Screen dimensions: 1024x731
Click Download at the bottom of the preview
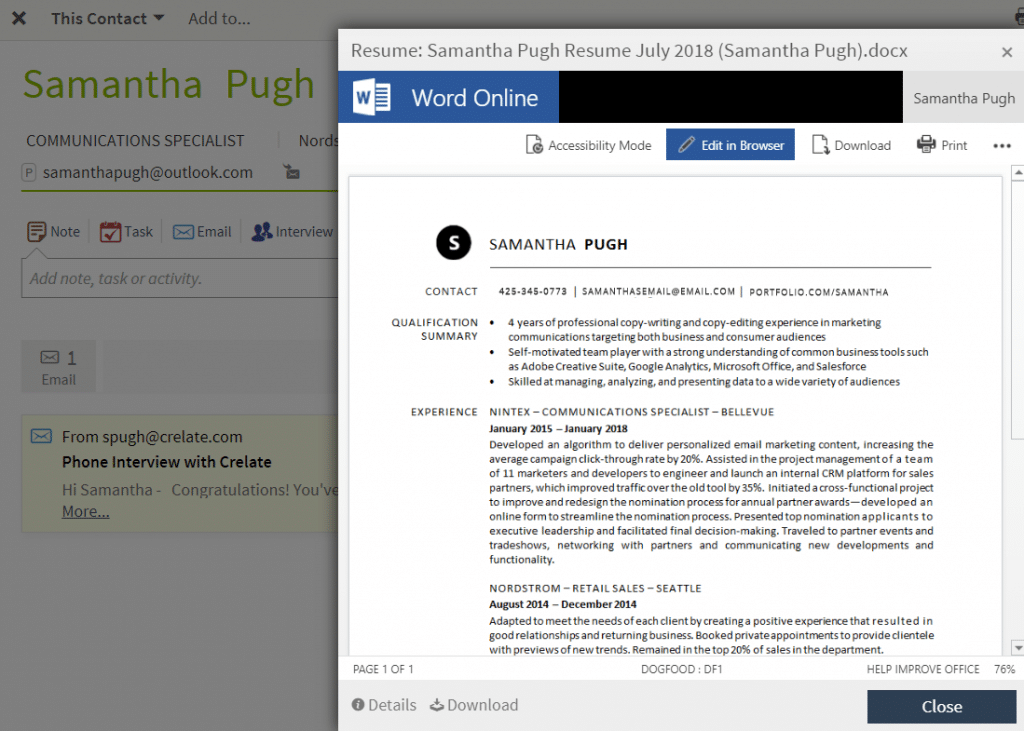click(474, 705)
